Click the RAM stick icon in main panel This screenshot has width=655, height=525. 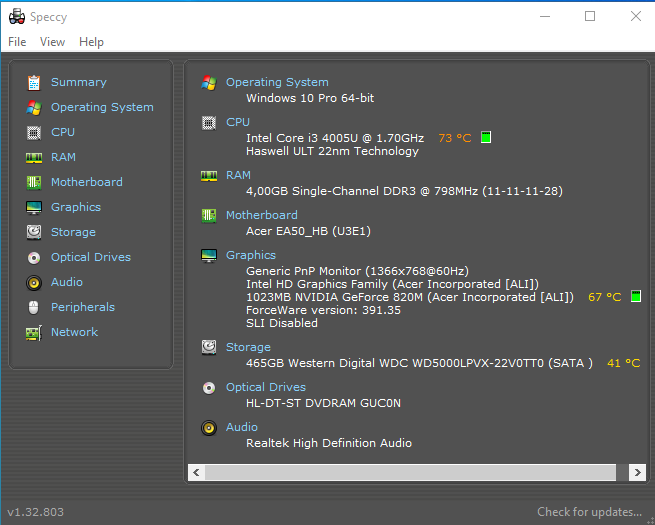click(209, 176)
